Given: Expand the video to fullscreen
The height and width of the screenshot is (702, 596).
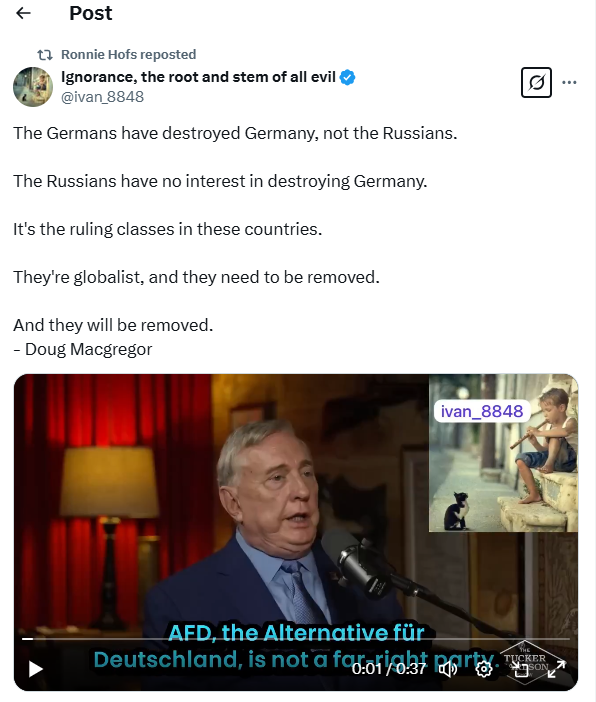Looking at the screenshot, I should [x=557, y=669].
